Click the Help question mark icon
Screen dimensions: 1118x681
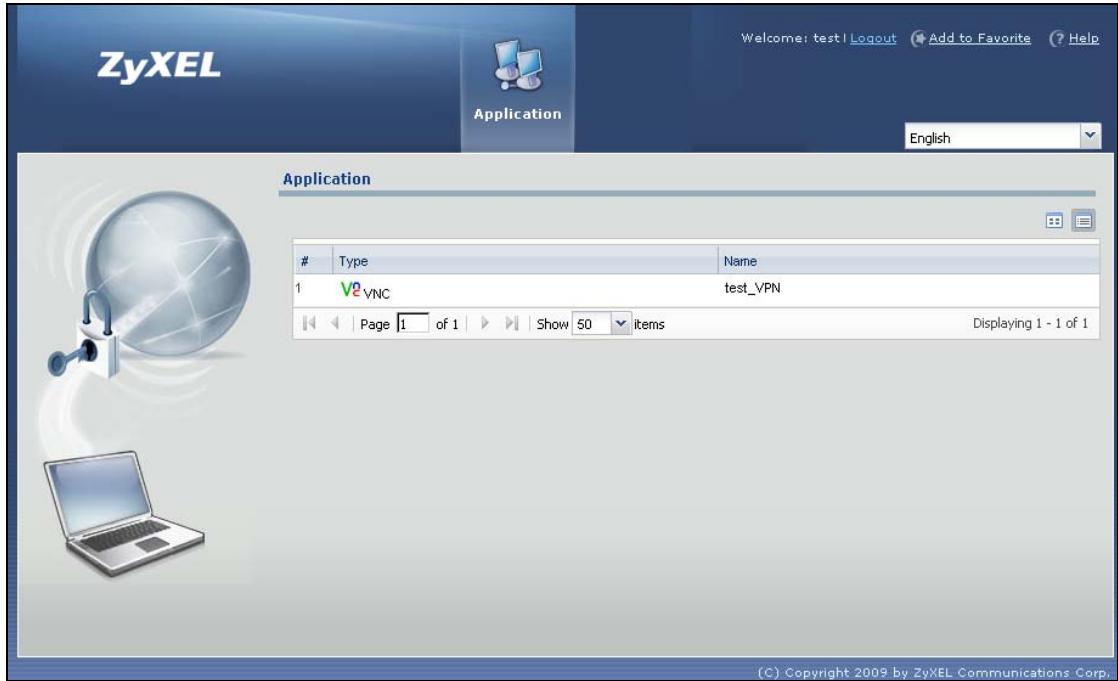coord(1057,39)
